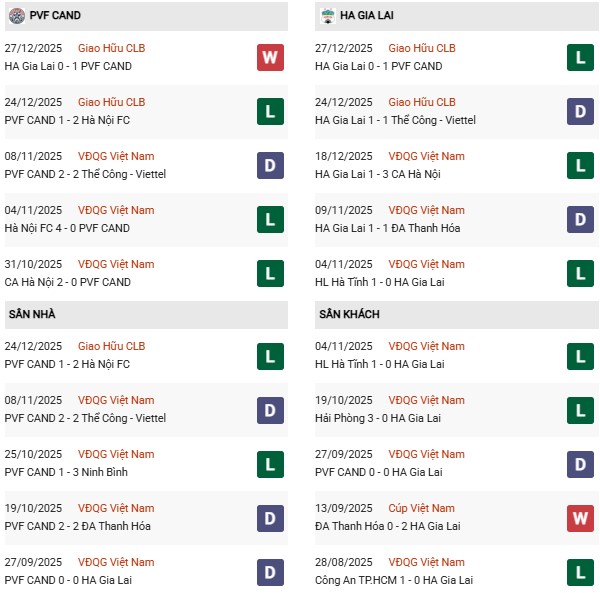This screenshot has width=600, height=593.
Task: Open VĐQG Việt Nam link dated 18/12/2025
Action: click(x=426, y=156)
